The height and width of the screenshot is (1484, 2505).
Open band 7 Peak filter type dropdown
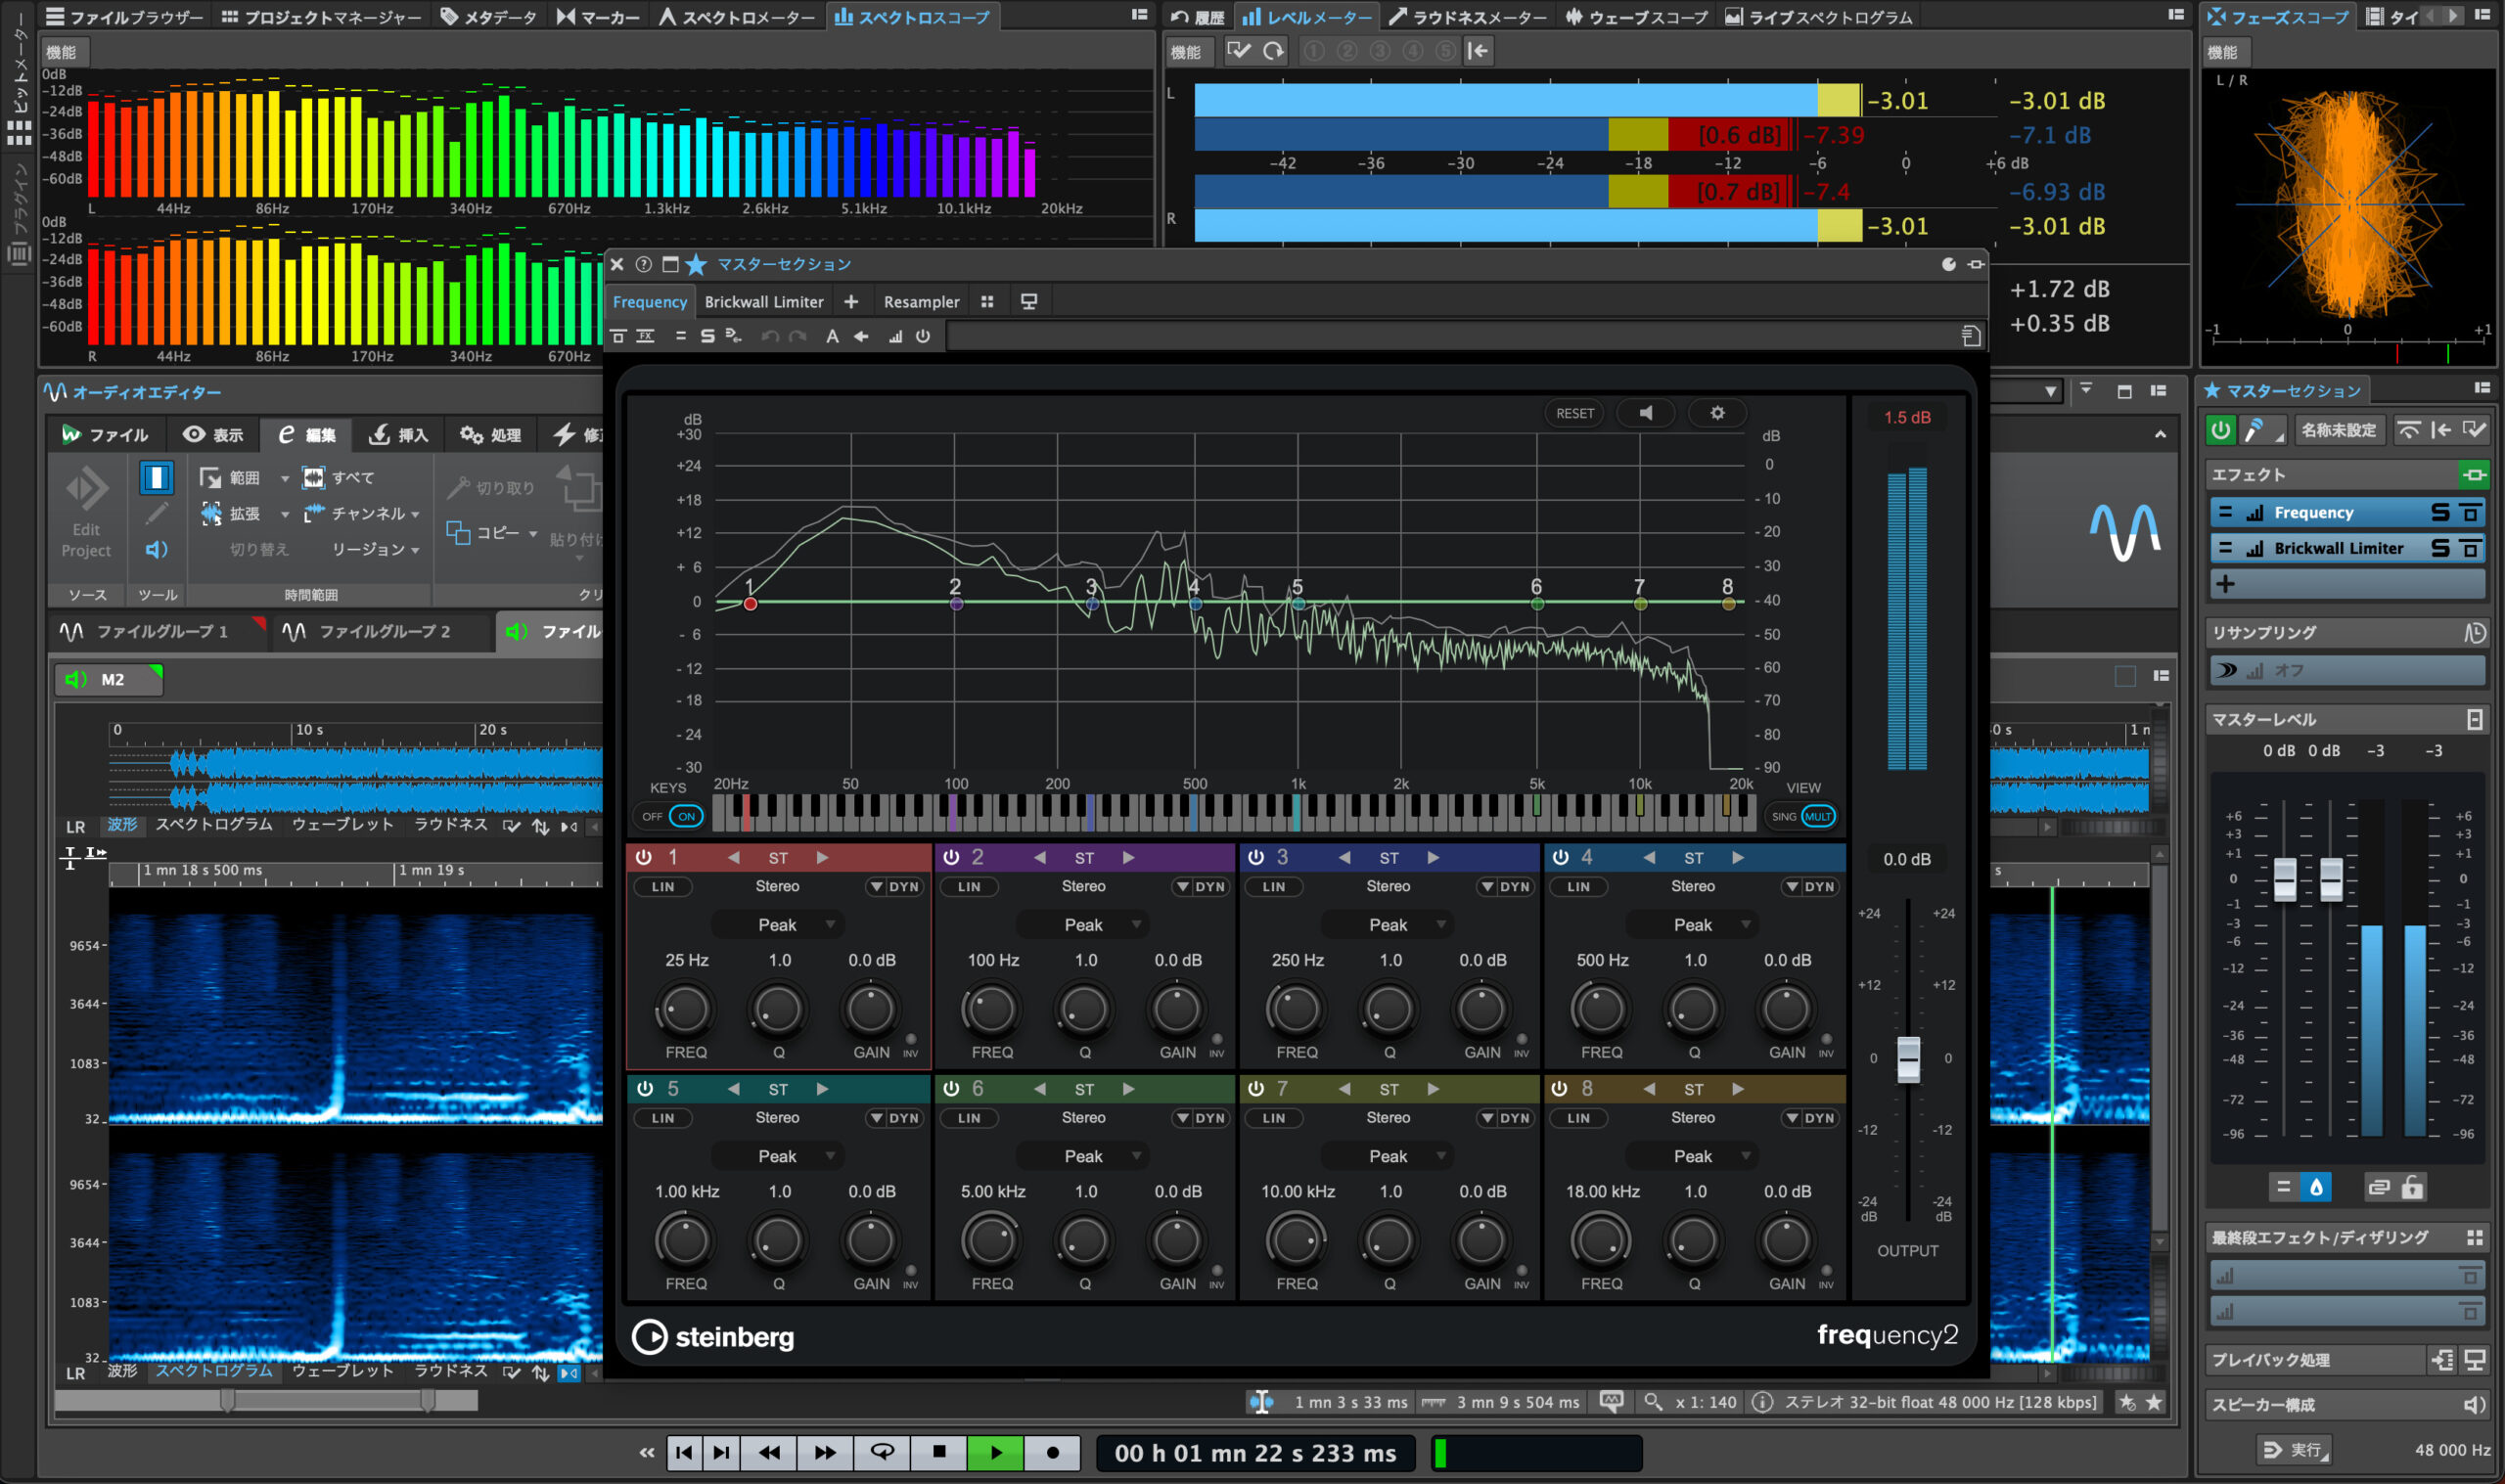click(x=1388, y=1156)
